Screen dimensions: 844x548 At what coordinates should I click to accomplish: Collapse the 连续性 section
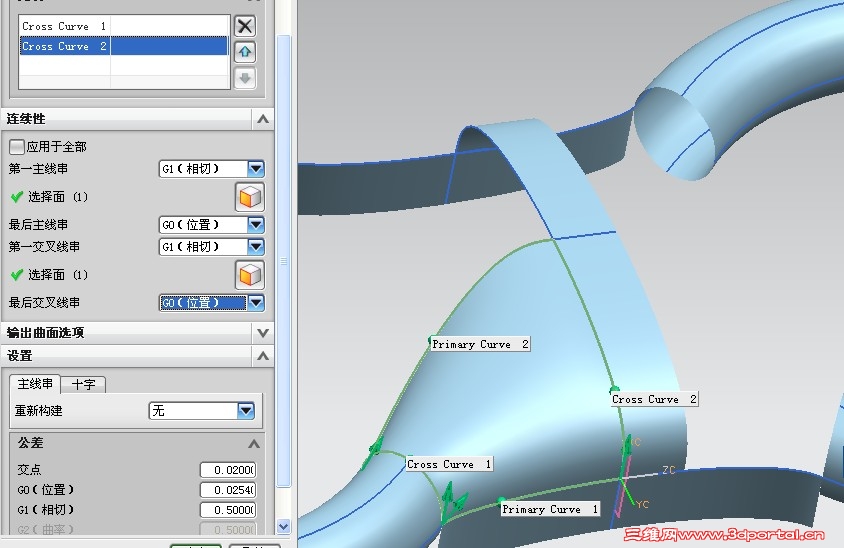coord(263,119)
